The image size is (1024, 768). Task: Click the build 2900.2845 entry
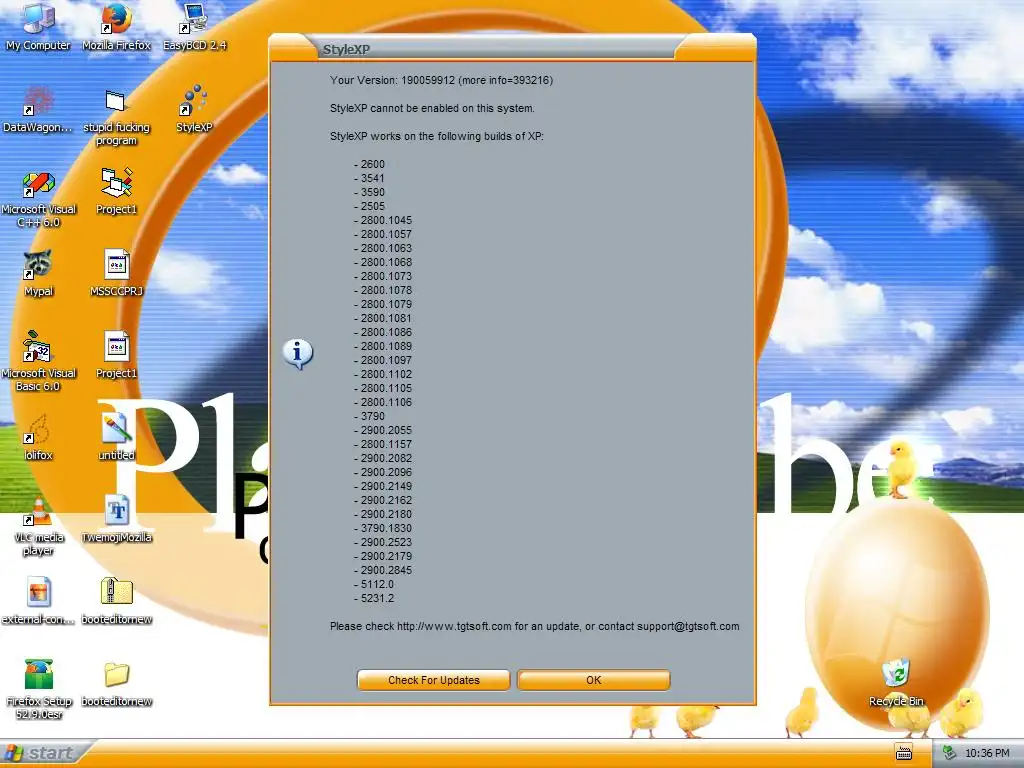coord(383,570)
